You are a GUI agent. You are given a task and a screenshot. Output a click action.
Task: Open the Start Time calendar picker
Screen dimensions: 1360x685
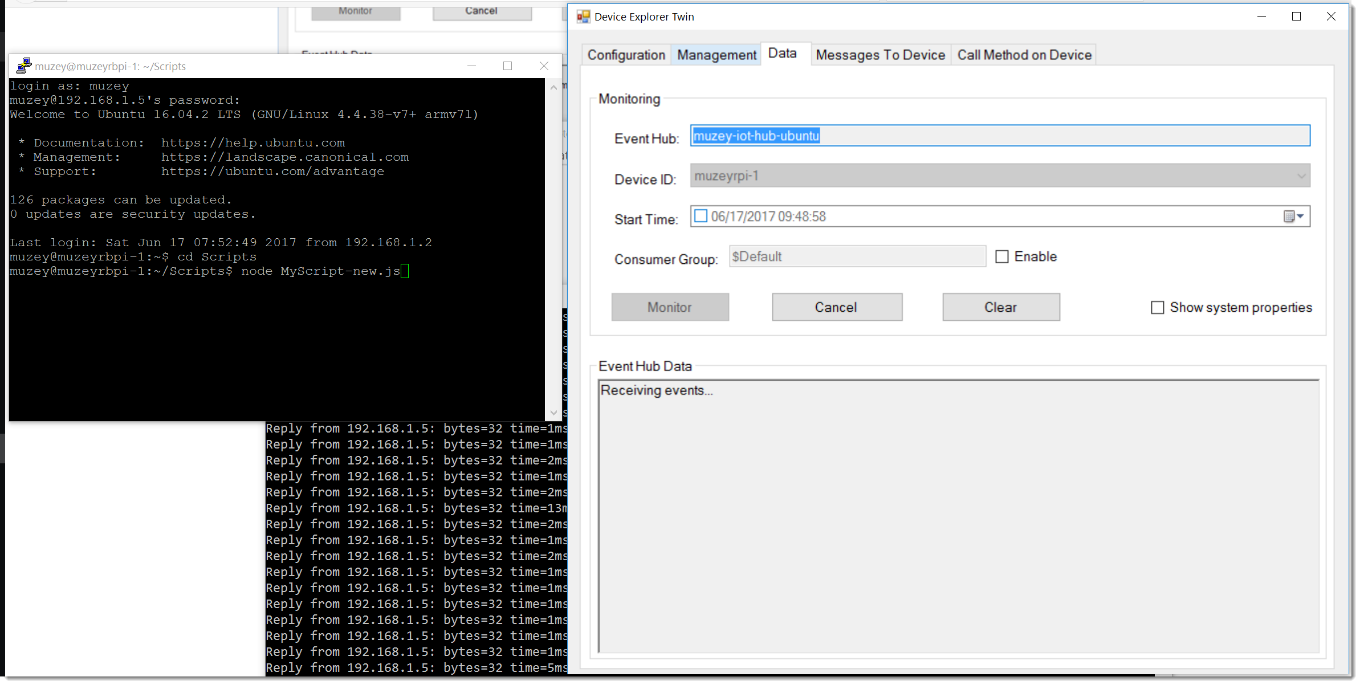[1294, 217]
